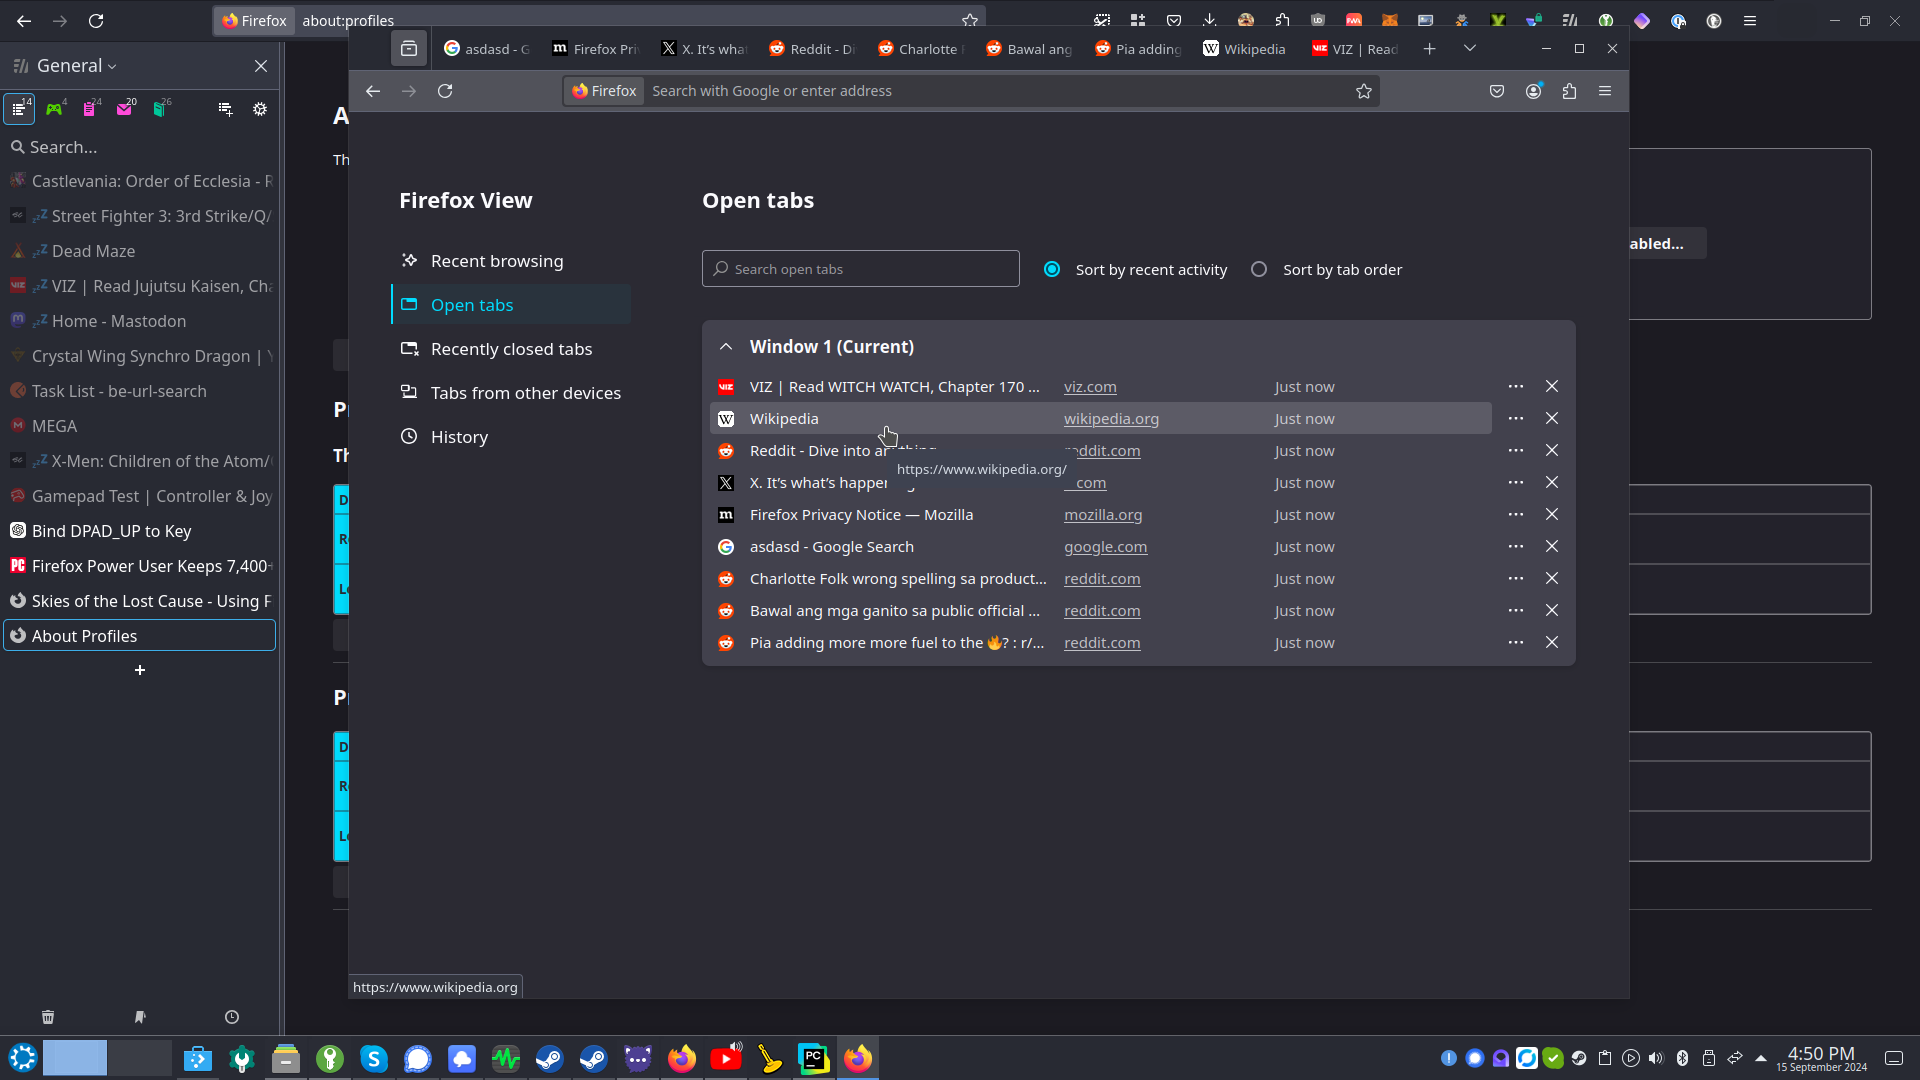Click the Sidebery Search... field

(x=140, y=147)
